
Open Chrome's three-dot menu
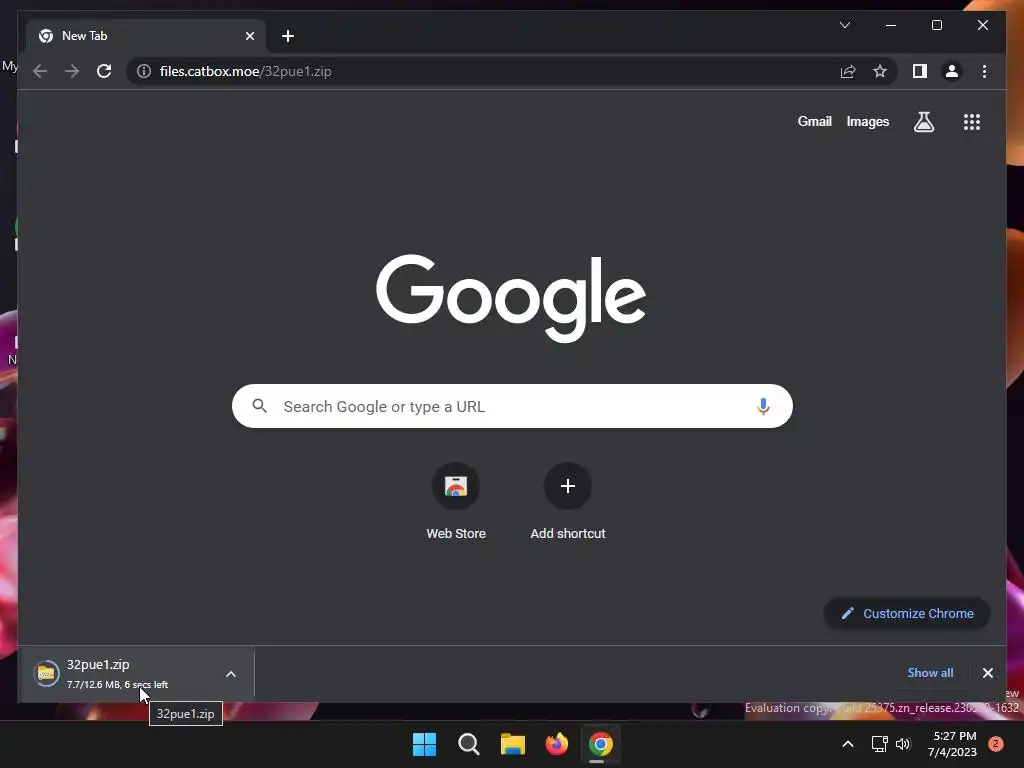[x=984, y=71]
